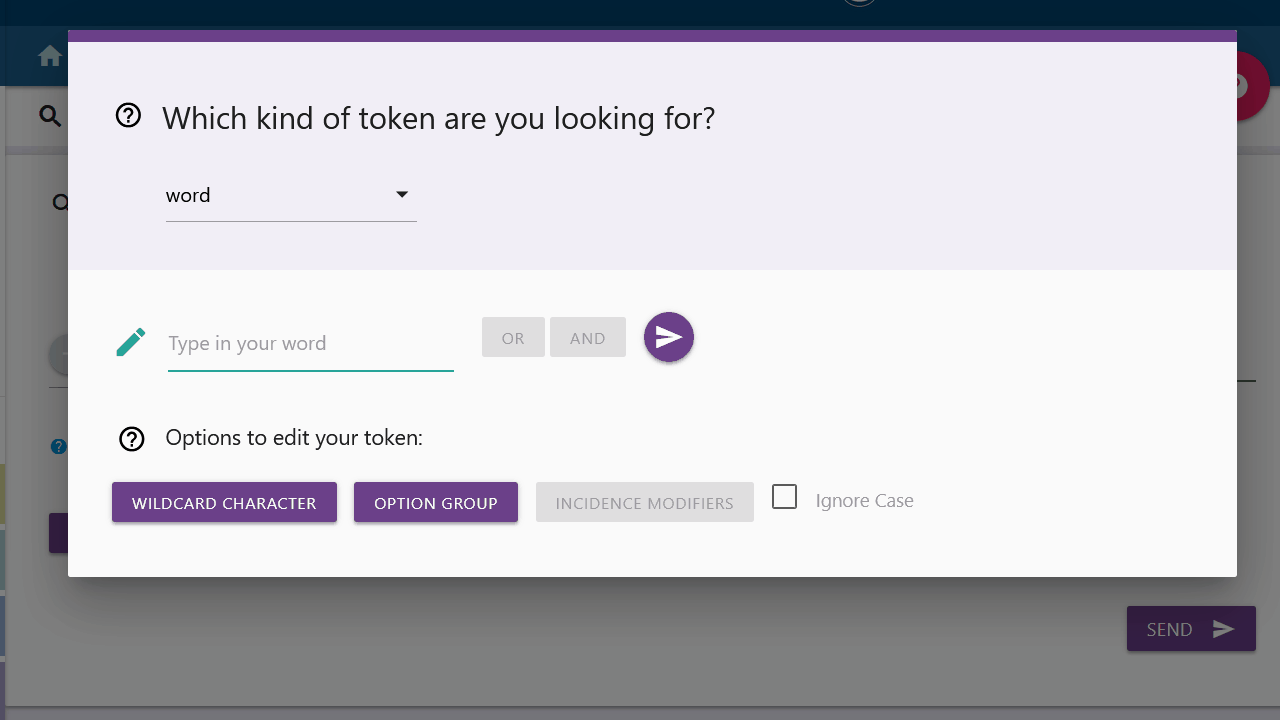The width and height of the screenshot is (1280, 720).
Task: Click the INCIDENCE MODIFIERS button
Action: pyautogui.click(x=644, y=503)
